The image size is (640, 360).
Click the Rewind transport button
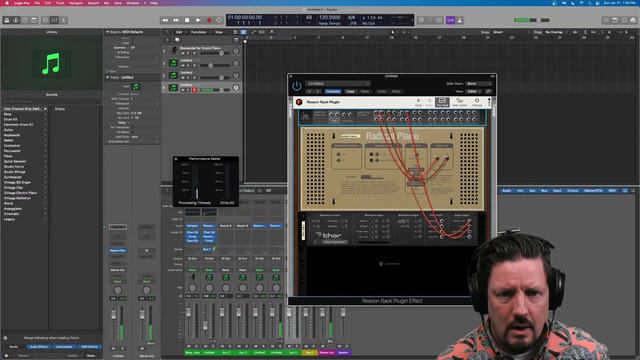tap(165, 20)
